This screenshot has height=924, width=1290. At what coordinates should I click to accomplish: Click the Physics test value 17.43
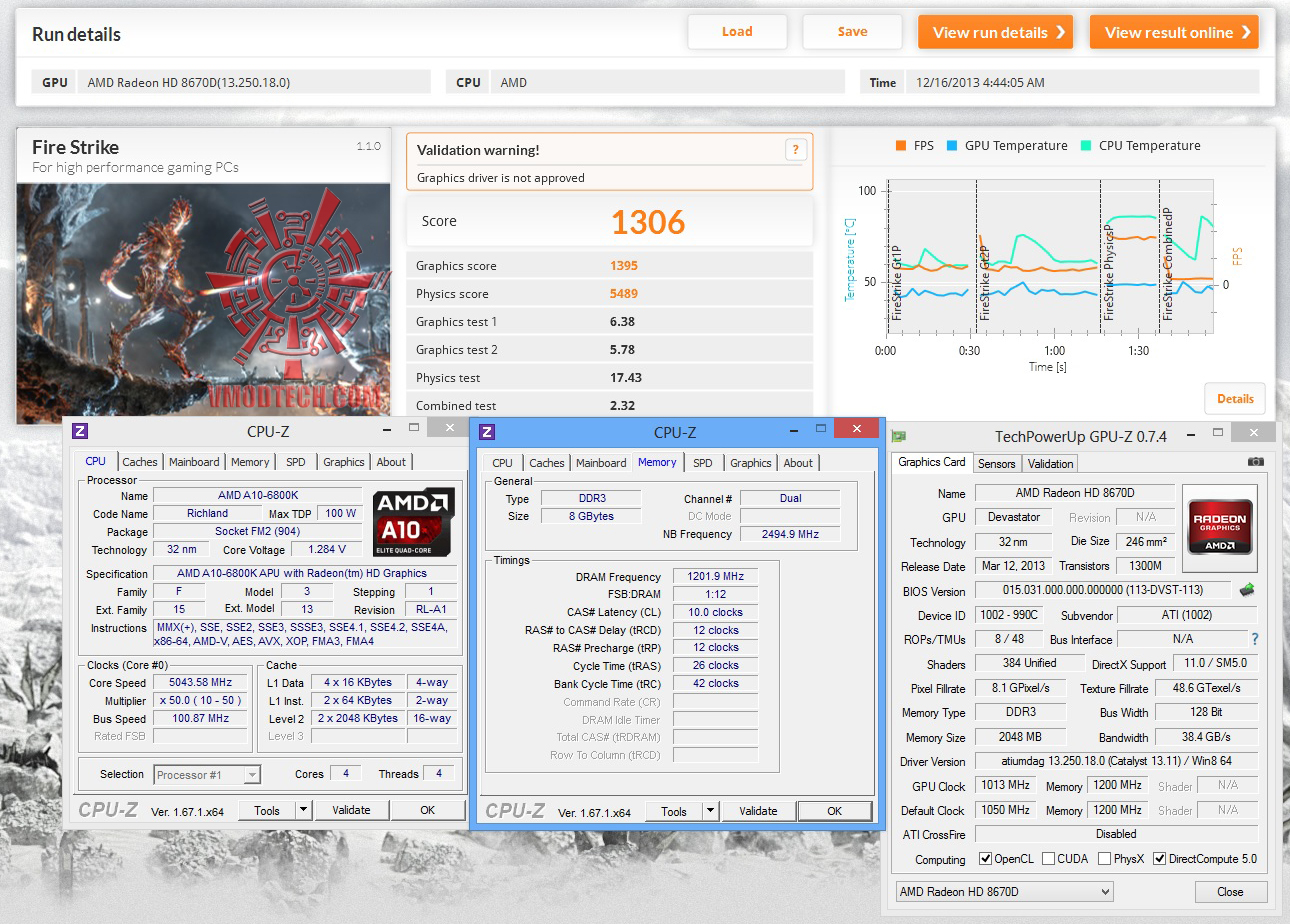pos(626,378)
